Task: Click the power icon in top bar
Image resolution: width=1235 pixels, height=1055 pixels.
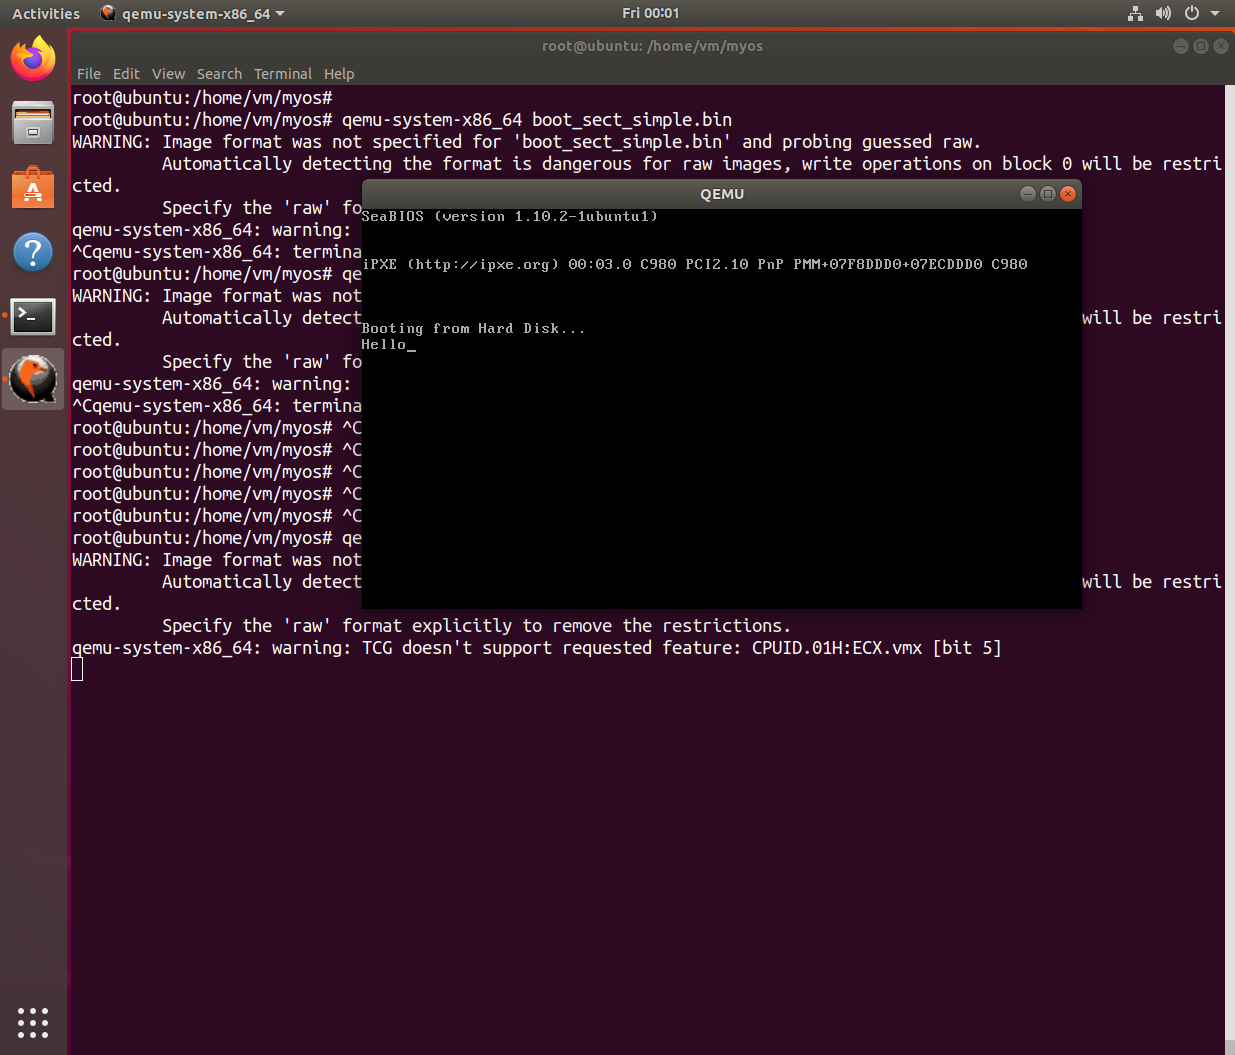Action: tap(1191, 13)
